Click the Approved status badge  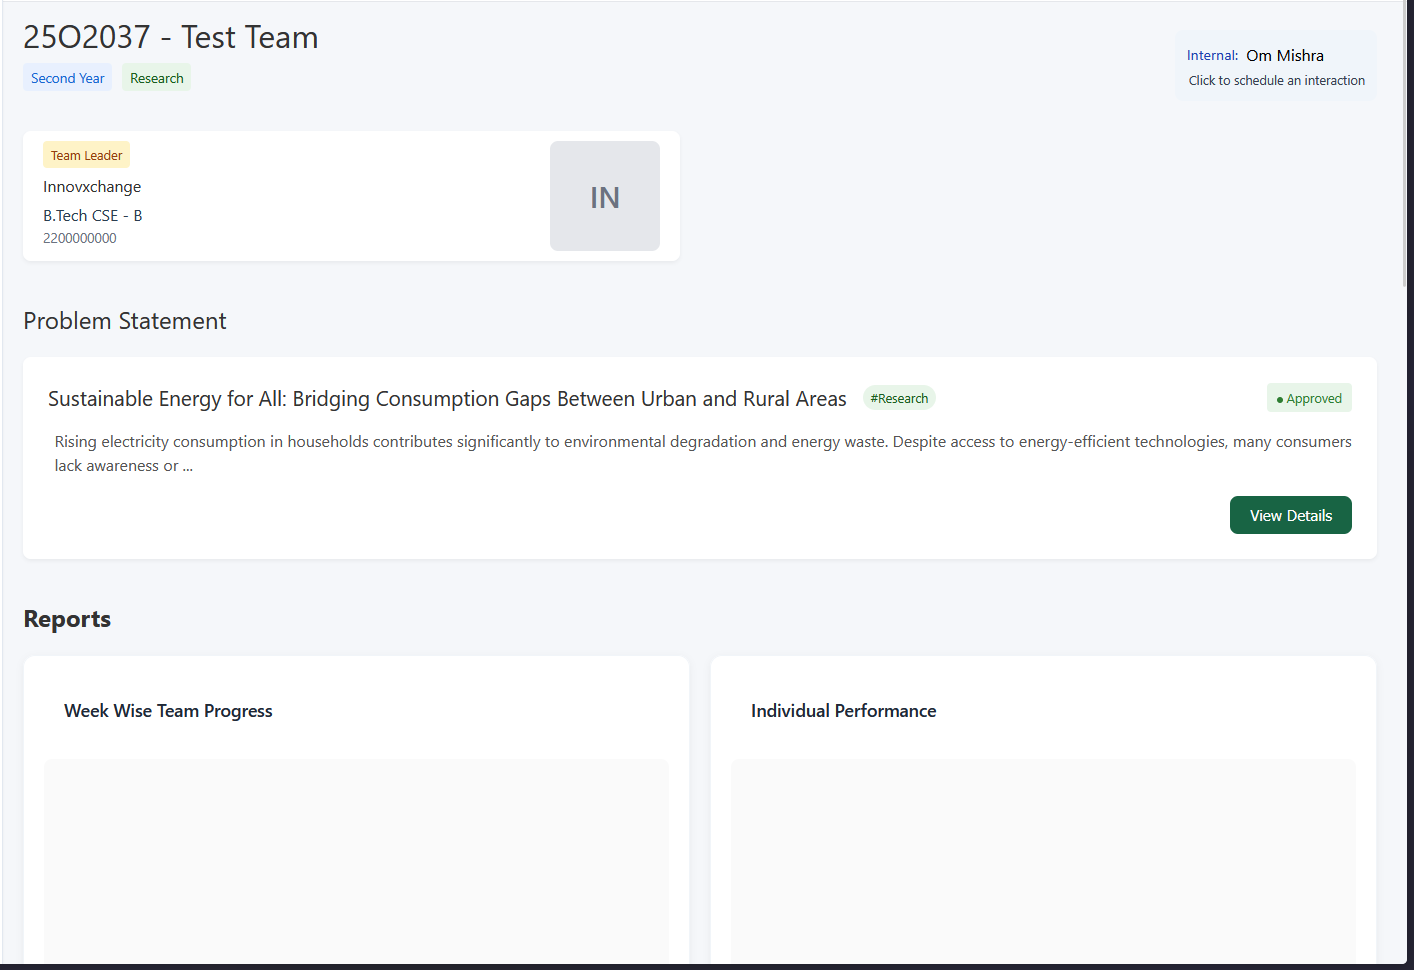[1309, 398]
